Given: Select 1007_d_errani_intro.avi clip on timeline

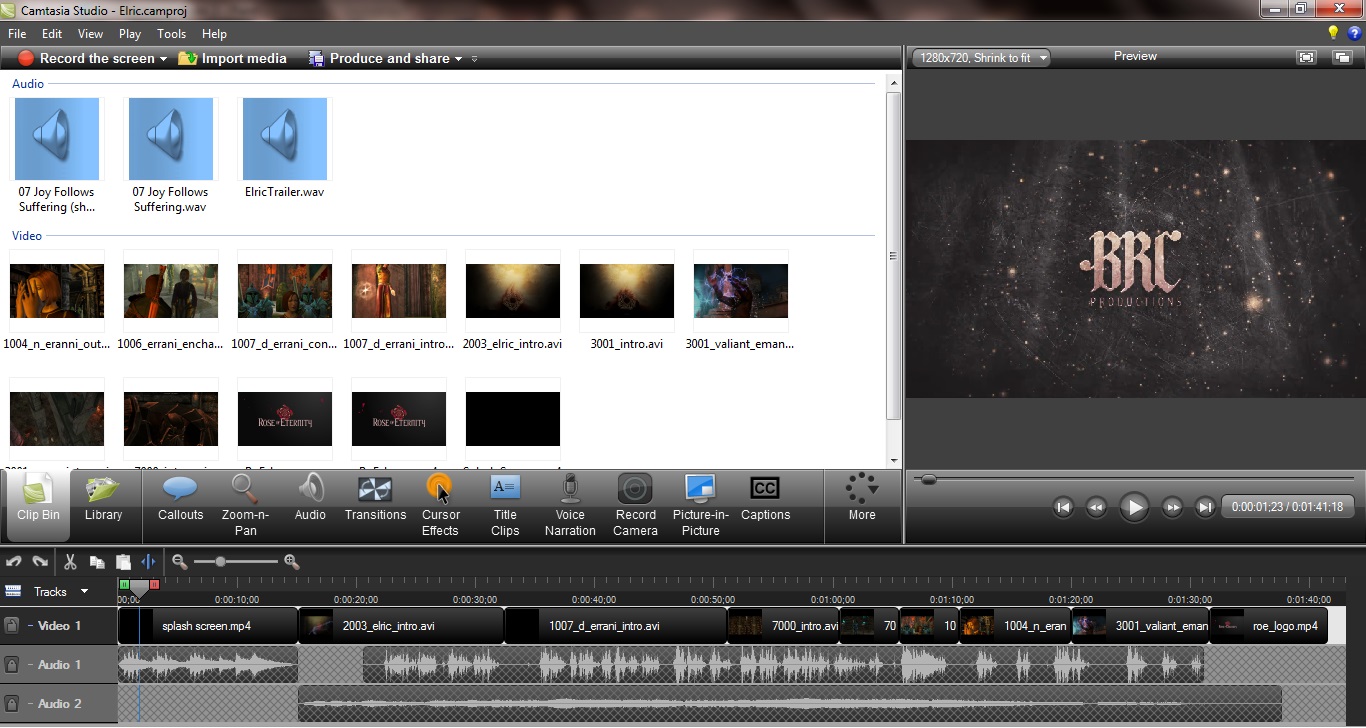Looking at the screenshot, I should 616,626.
